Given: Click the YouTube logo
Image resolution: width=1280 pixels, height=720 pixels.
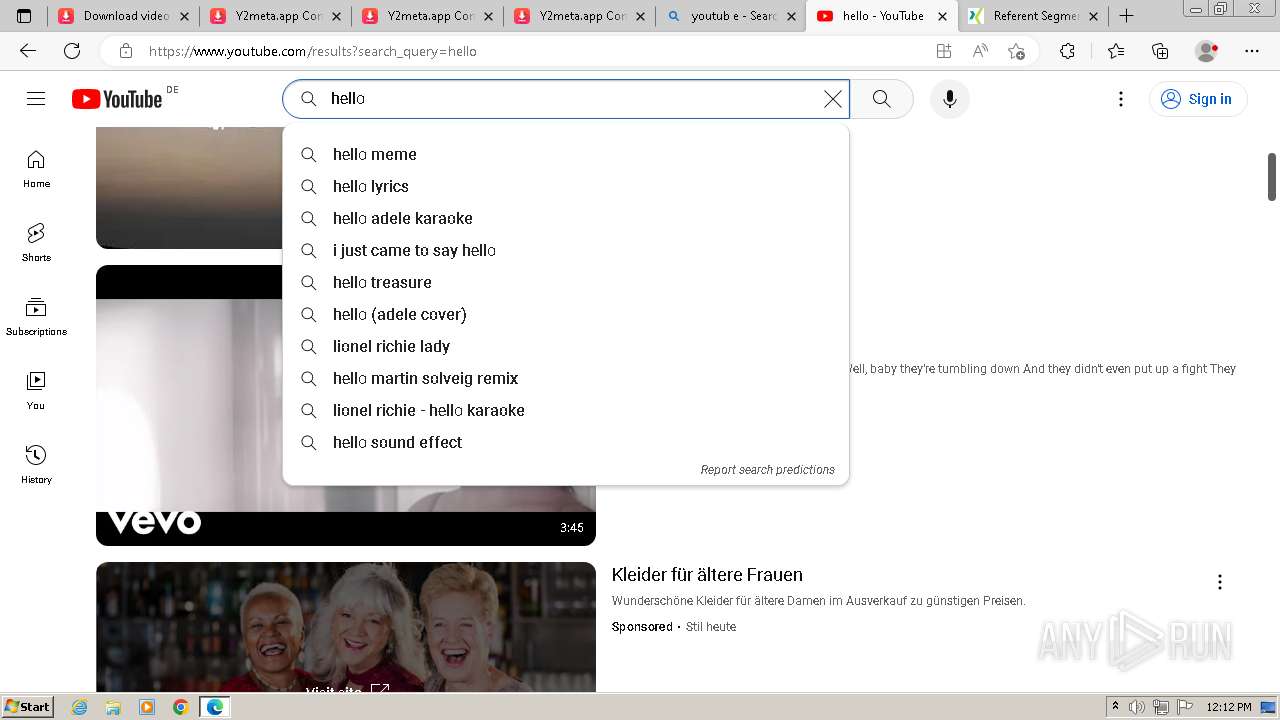Looking at the screenshot, I should (117, 98).
